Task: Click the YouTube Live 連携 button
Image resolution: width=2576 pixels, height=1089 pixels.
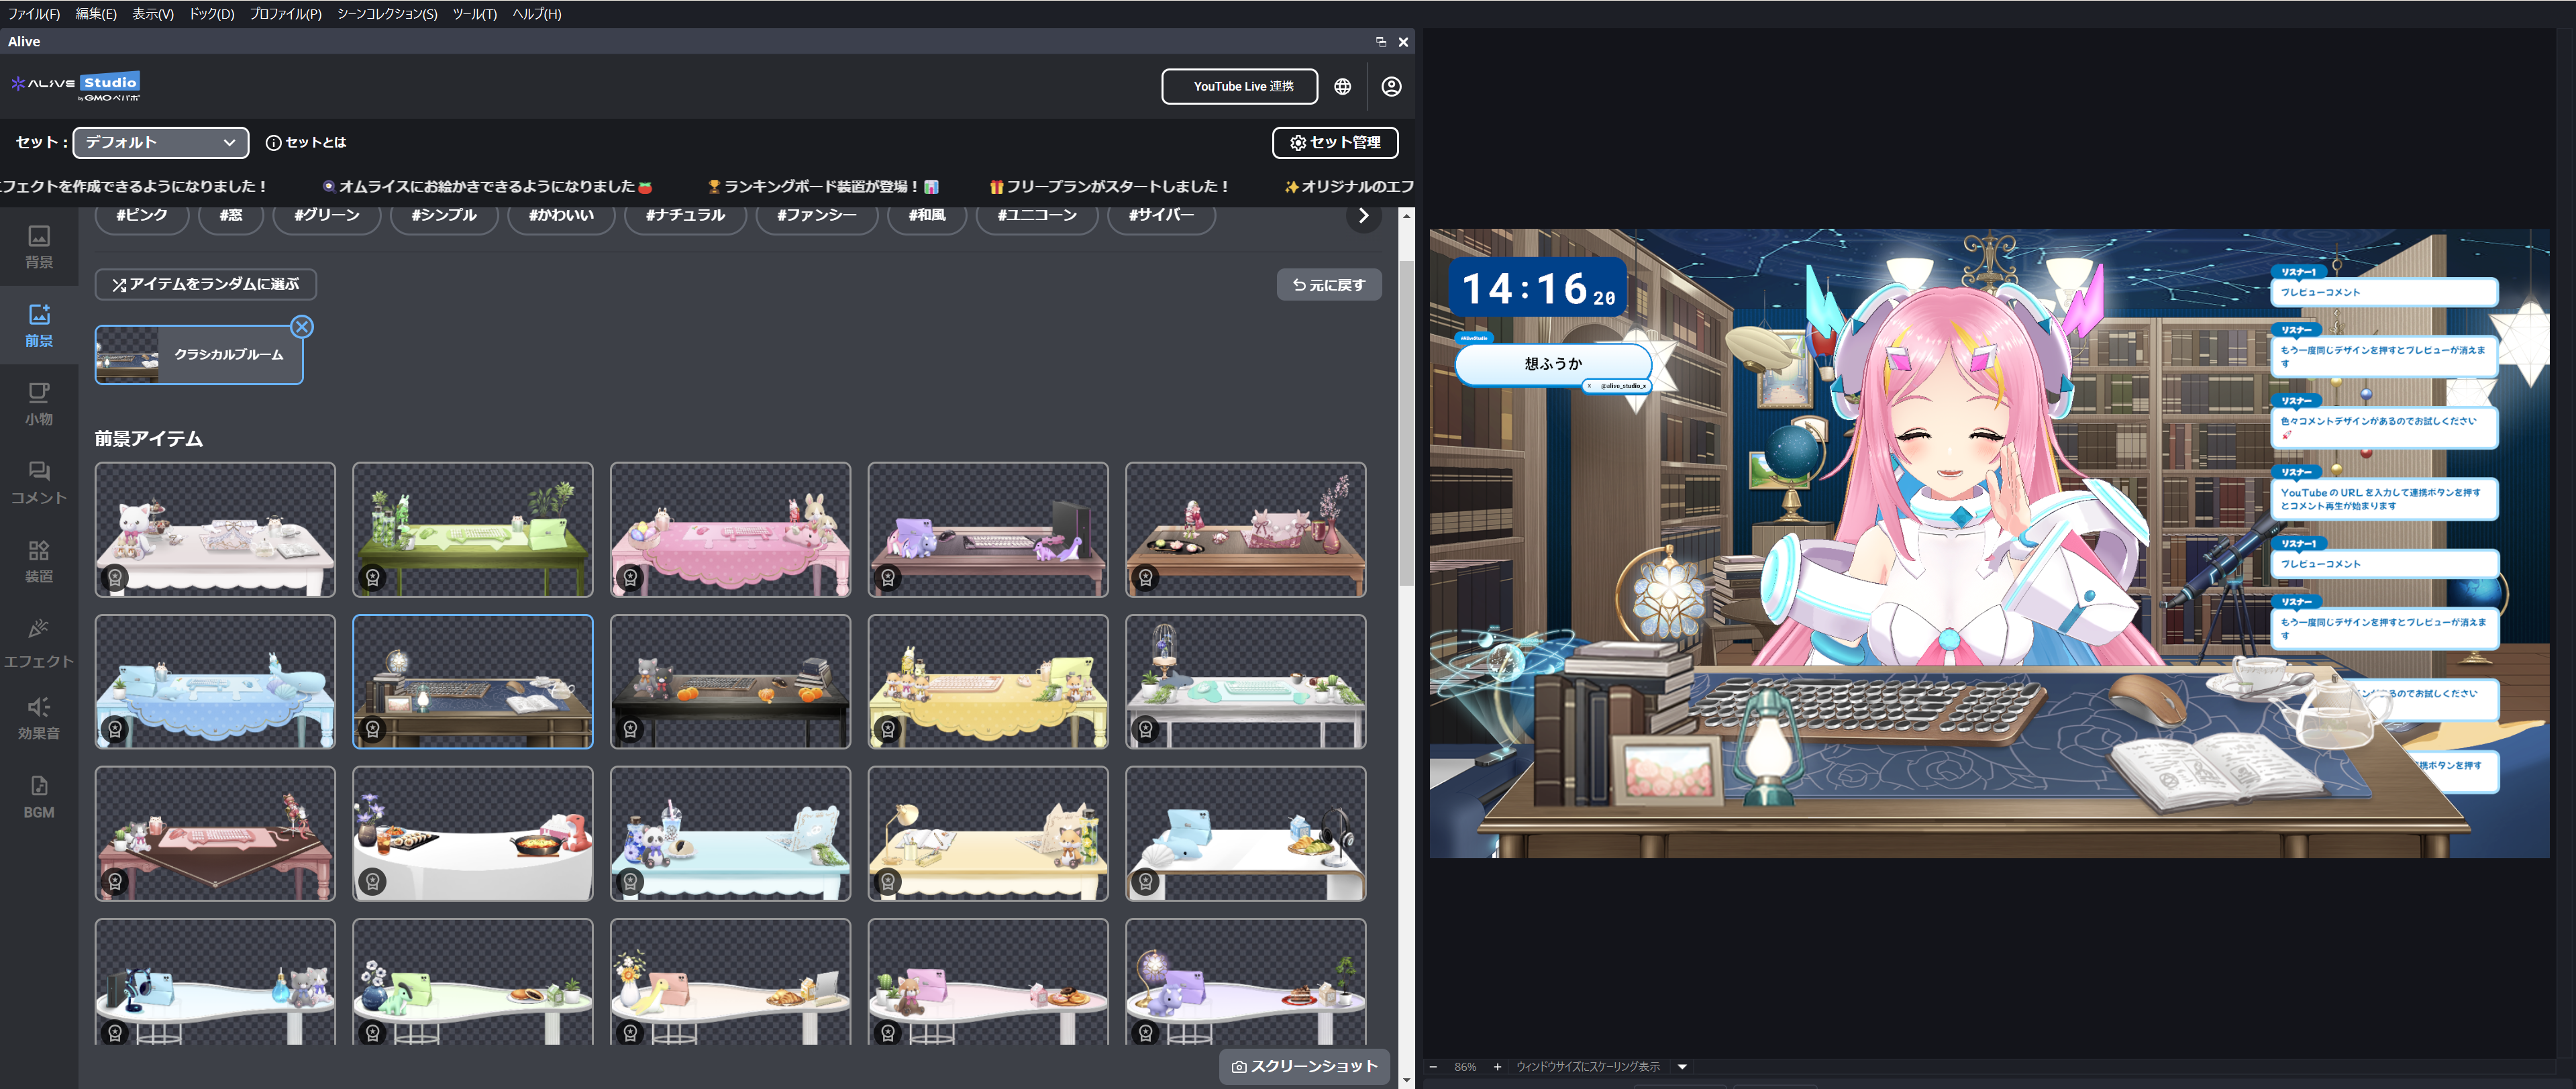Action: click(1240, 86)
